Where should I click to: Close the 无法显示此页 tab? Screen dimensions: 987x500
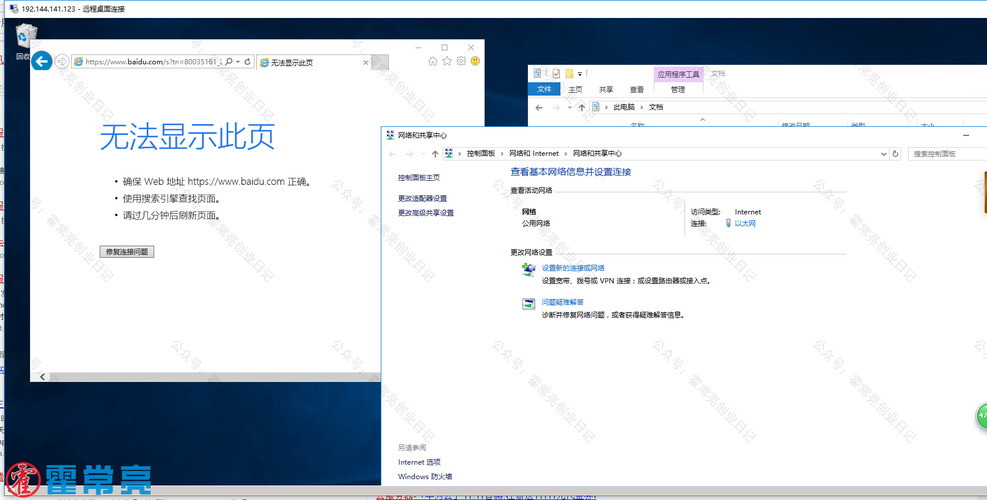point(365,62)
